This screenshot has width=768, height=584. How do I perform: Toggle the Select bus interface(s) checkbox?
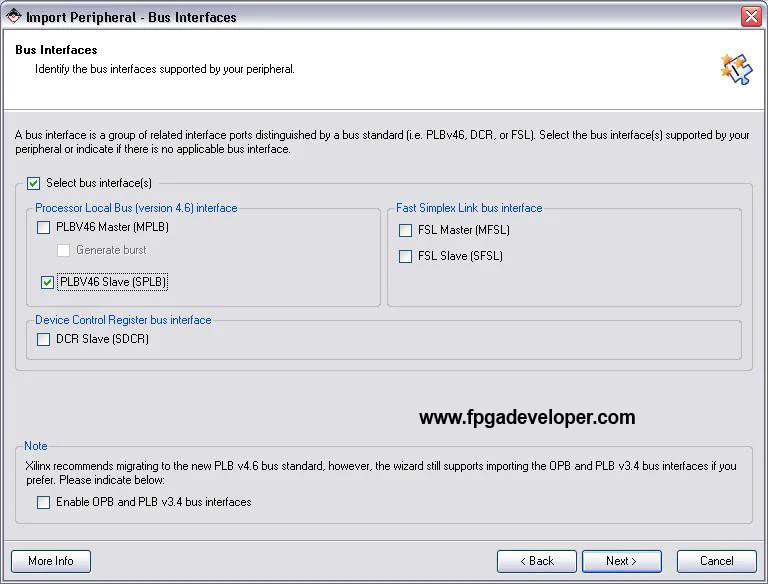tap(34, 183)
